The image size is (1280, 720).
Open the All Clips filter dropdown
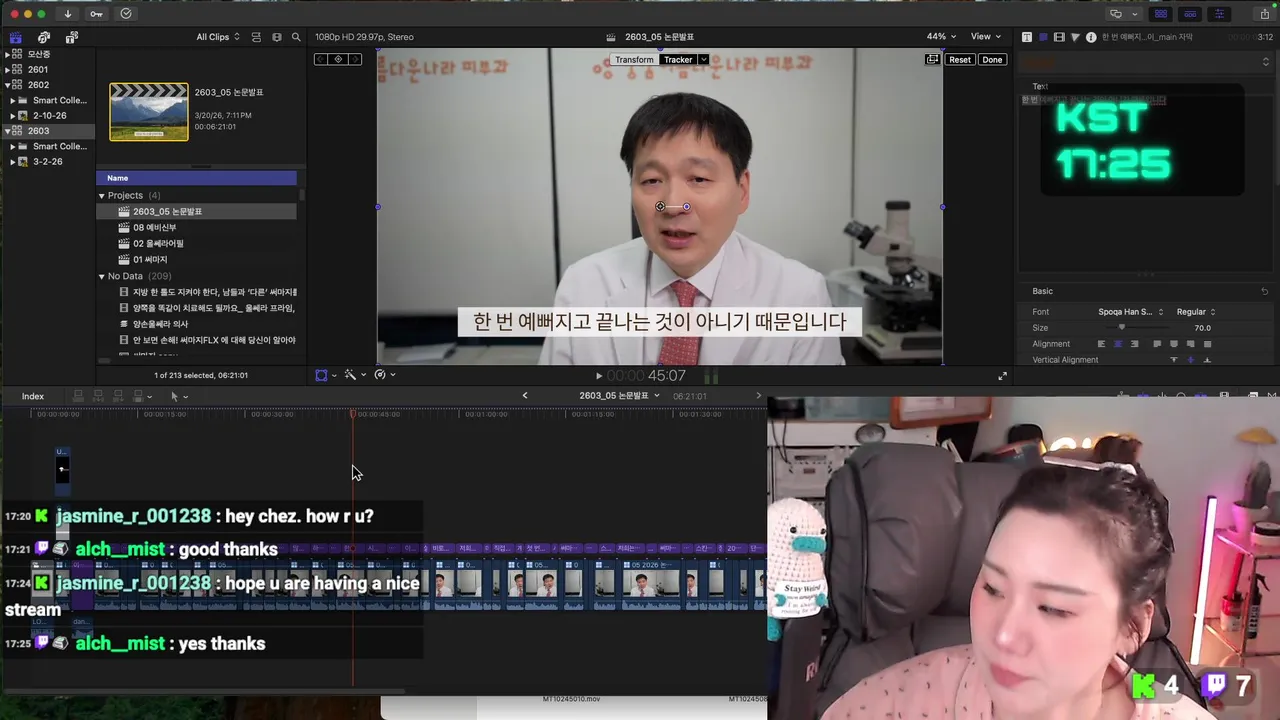tap(218, 37)
